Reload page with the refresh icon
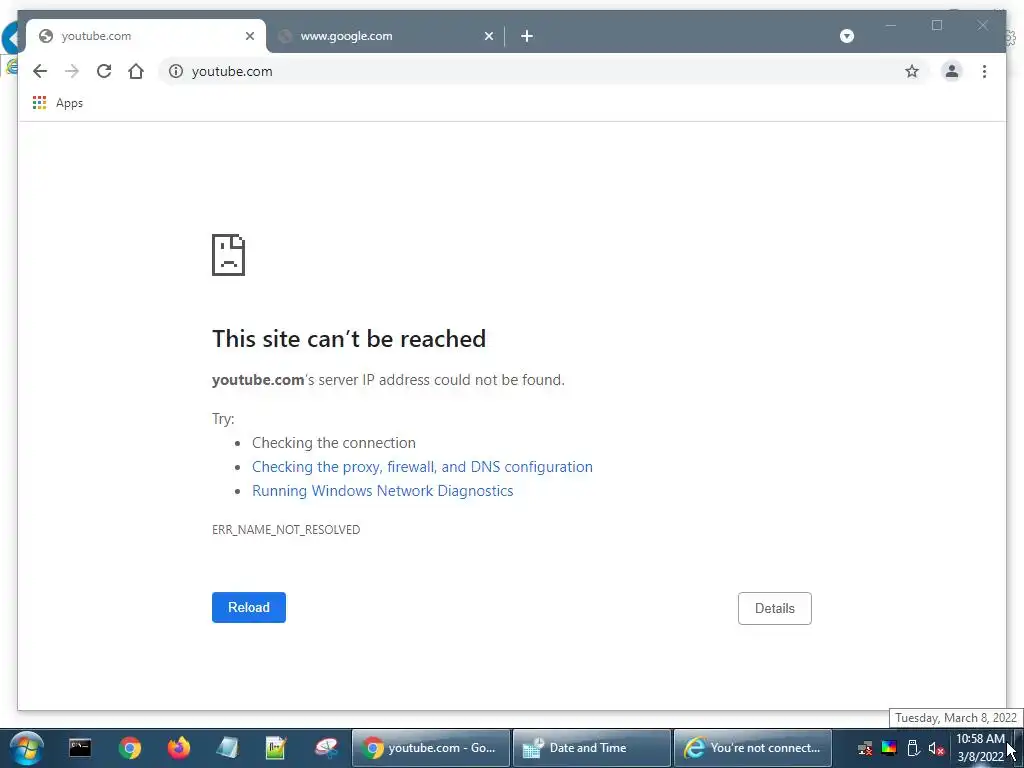The width and height of the screenshot is (1024, 768). click(x=104, y=71)
